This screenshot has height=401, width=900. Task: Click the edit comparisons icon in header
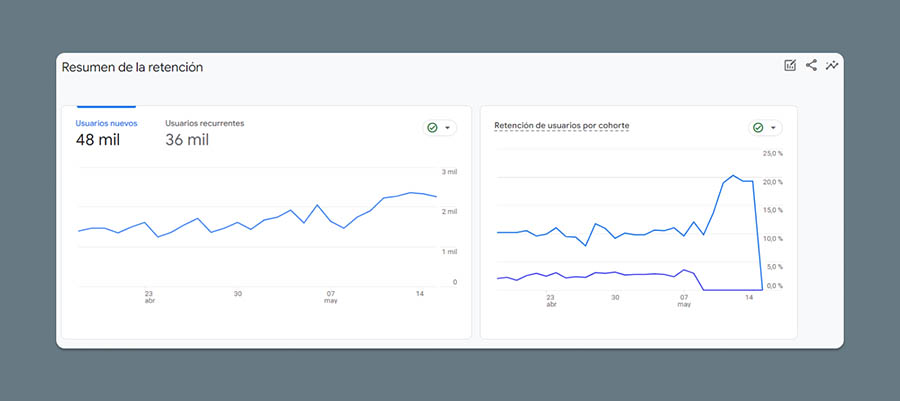pos(790,66)
